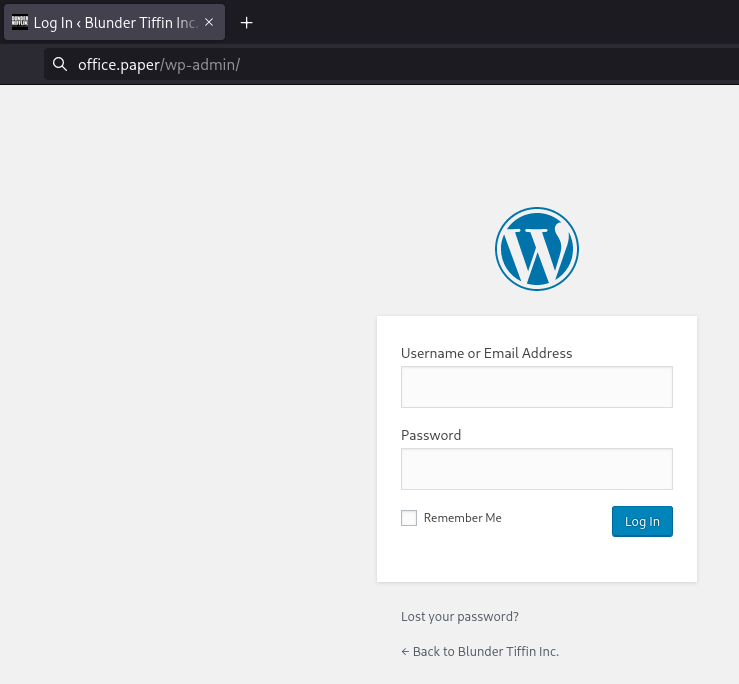Go back to Blunder Tiffin Inc. link

[x=479, y=651]
